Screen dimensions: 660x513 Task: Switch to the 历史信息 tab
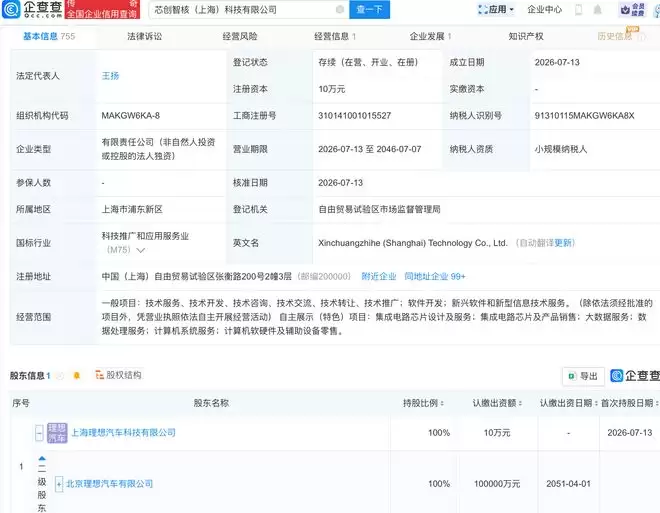click(615, 36)
